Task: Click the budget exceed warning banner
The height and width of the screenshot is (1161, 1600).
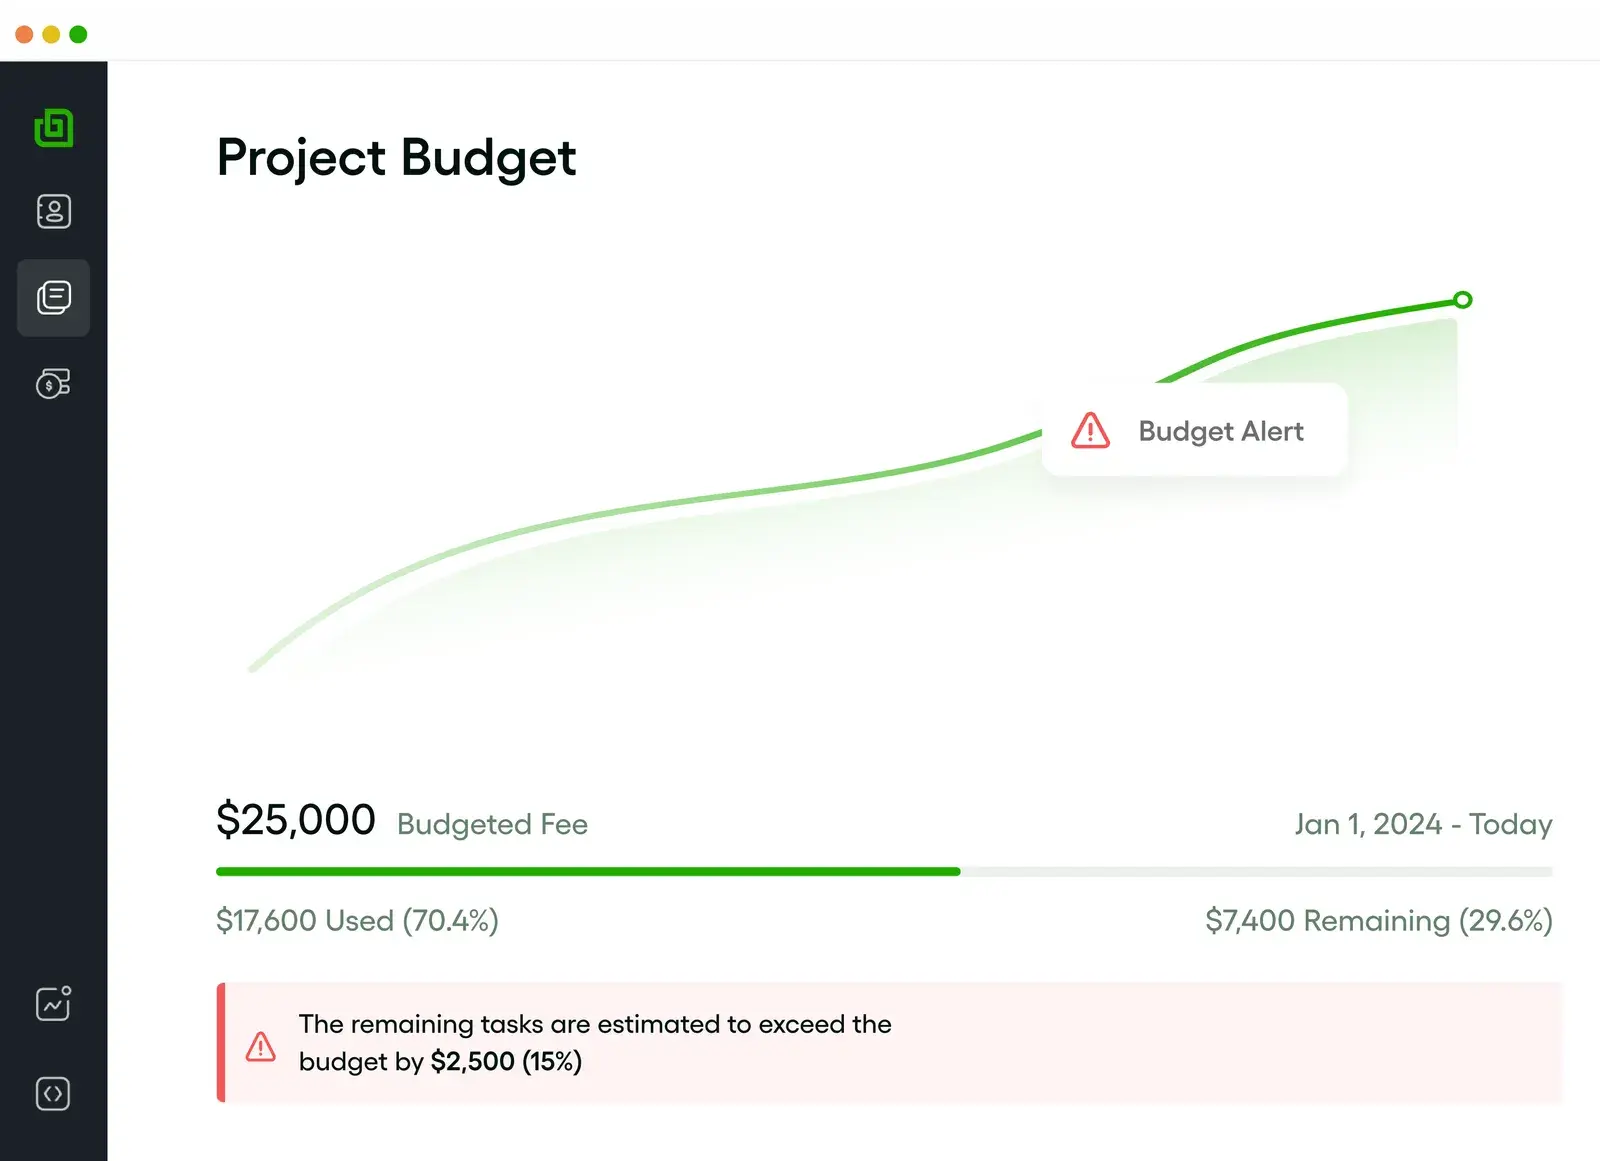Action: [888, 1043]
